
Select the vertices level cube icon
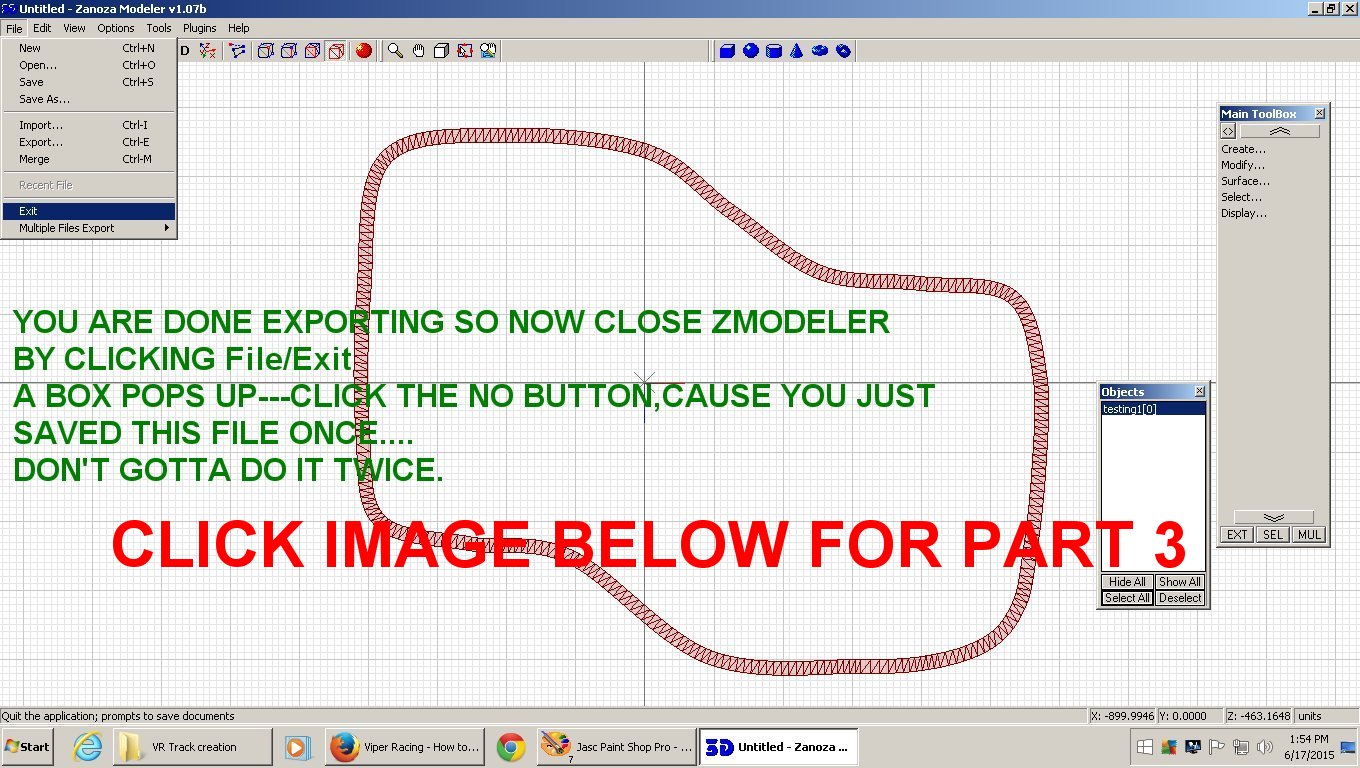click(265, 50)
